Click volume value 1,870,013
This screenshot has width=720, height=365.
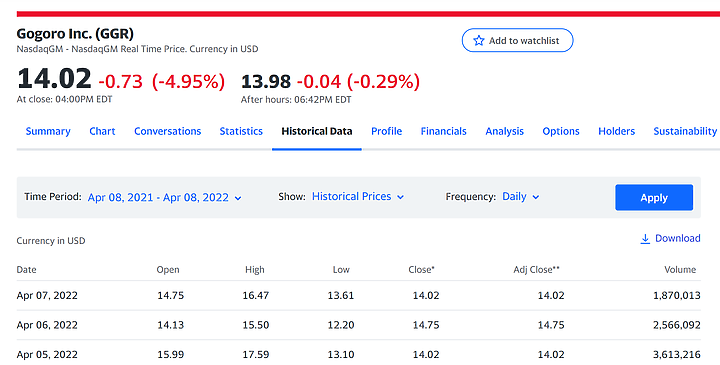[677, 295]
